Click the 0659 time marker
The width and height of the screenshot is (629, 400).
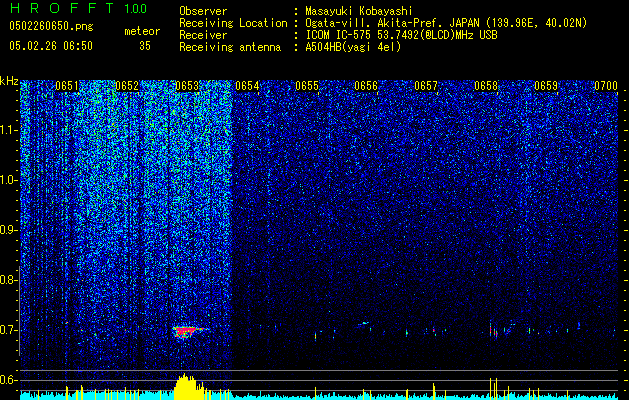point(546,86)
